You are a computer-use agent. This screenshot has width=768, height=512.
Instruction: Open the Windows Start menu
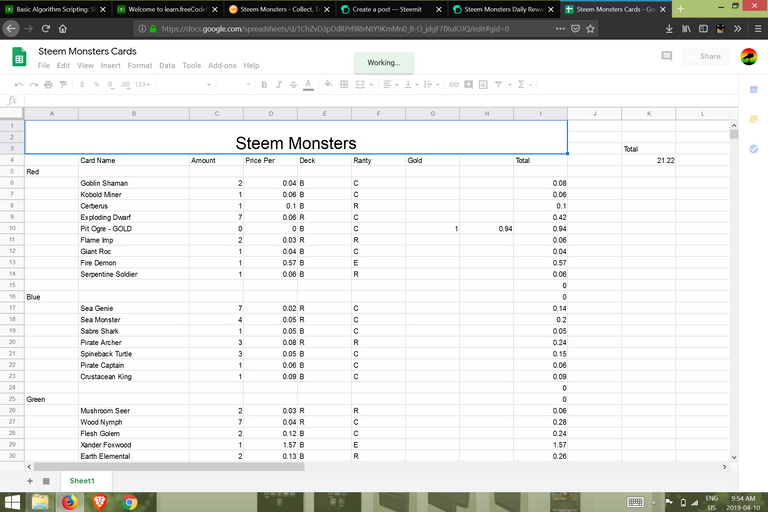[x=12, y=502]
